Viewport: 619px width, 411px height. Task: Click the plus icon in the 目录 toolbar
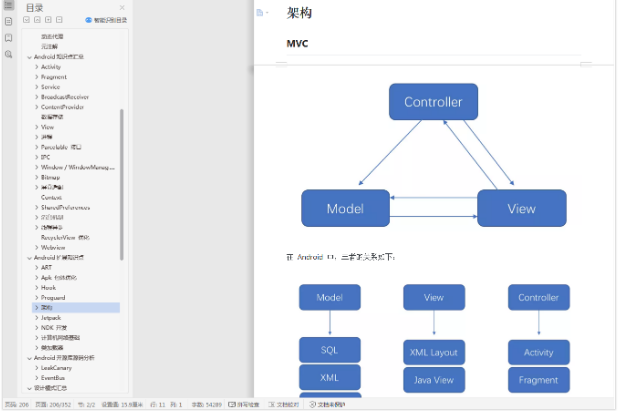coord(48,20)
